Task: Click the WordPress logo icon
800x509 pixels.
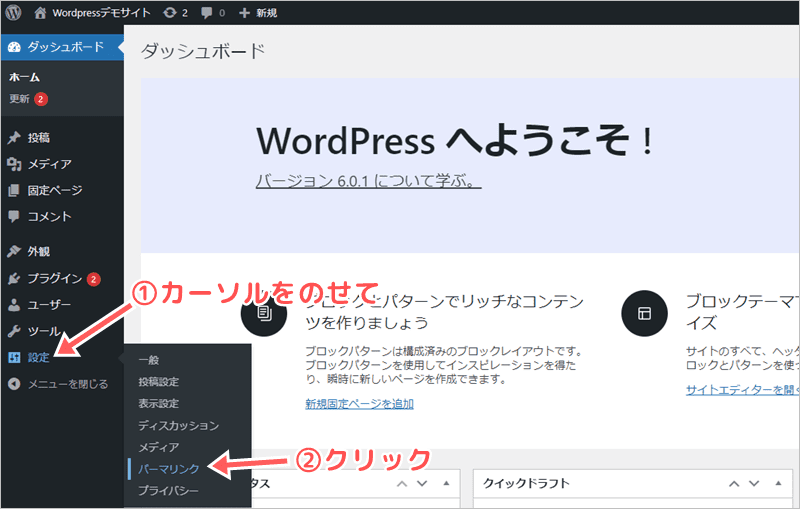Action: [15, 14]
